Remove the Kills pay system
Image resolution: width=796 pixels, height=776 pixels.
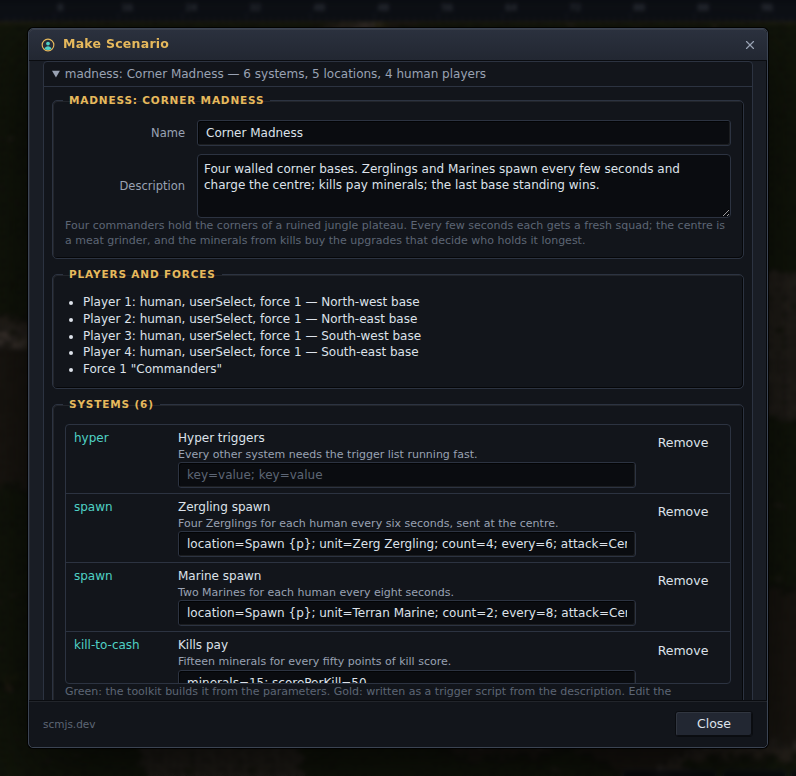pyautogui.click(x=682, y=651)
